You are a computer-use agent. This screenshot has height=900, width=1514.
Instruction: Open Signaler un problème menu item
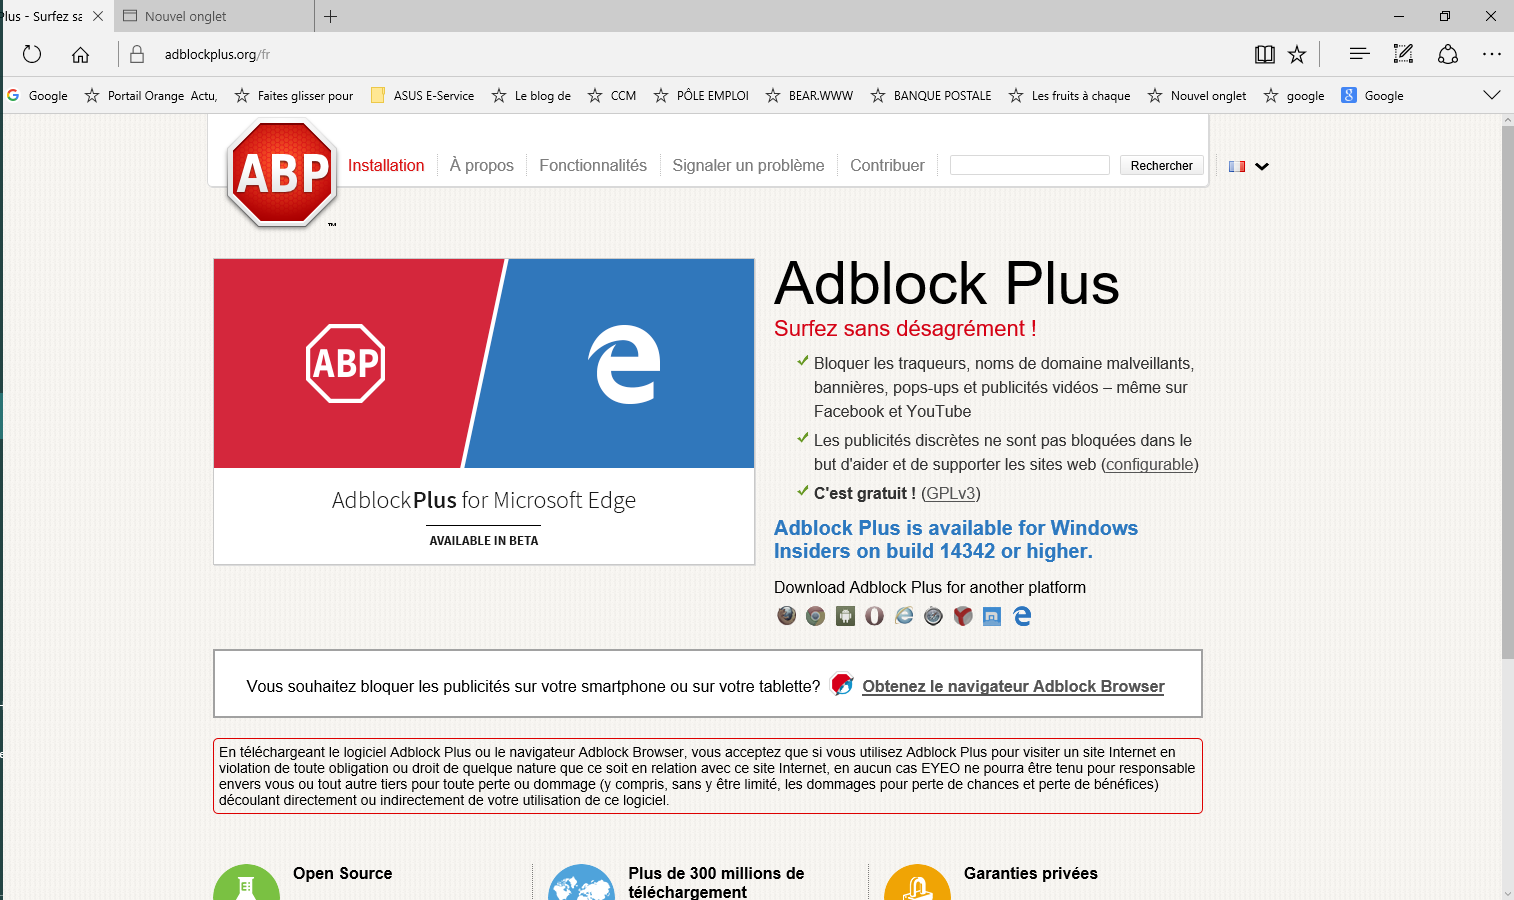(748, 166)
